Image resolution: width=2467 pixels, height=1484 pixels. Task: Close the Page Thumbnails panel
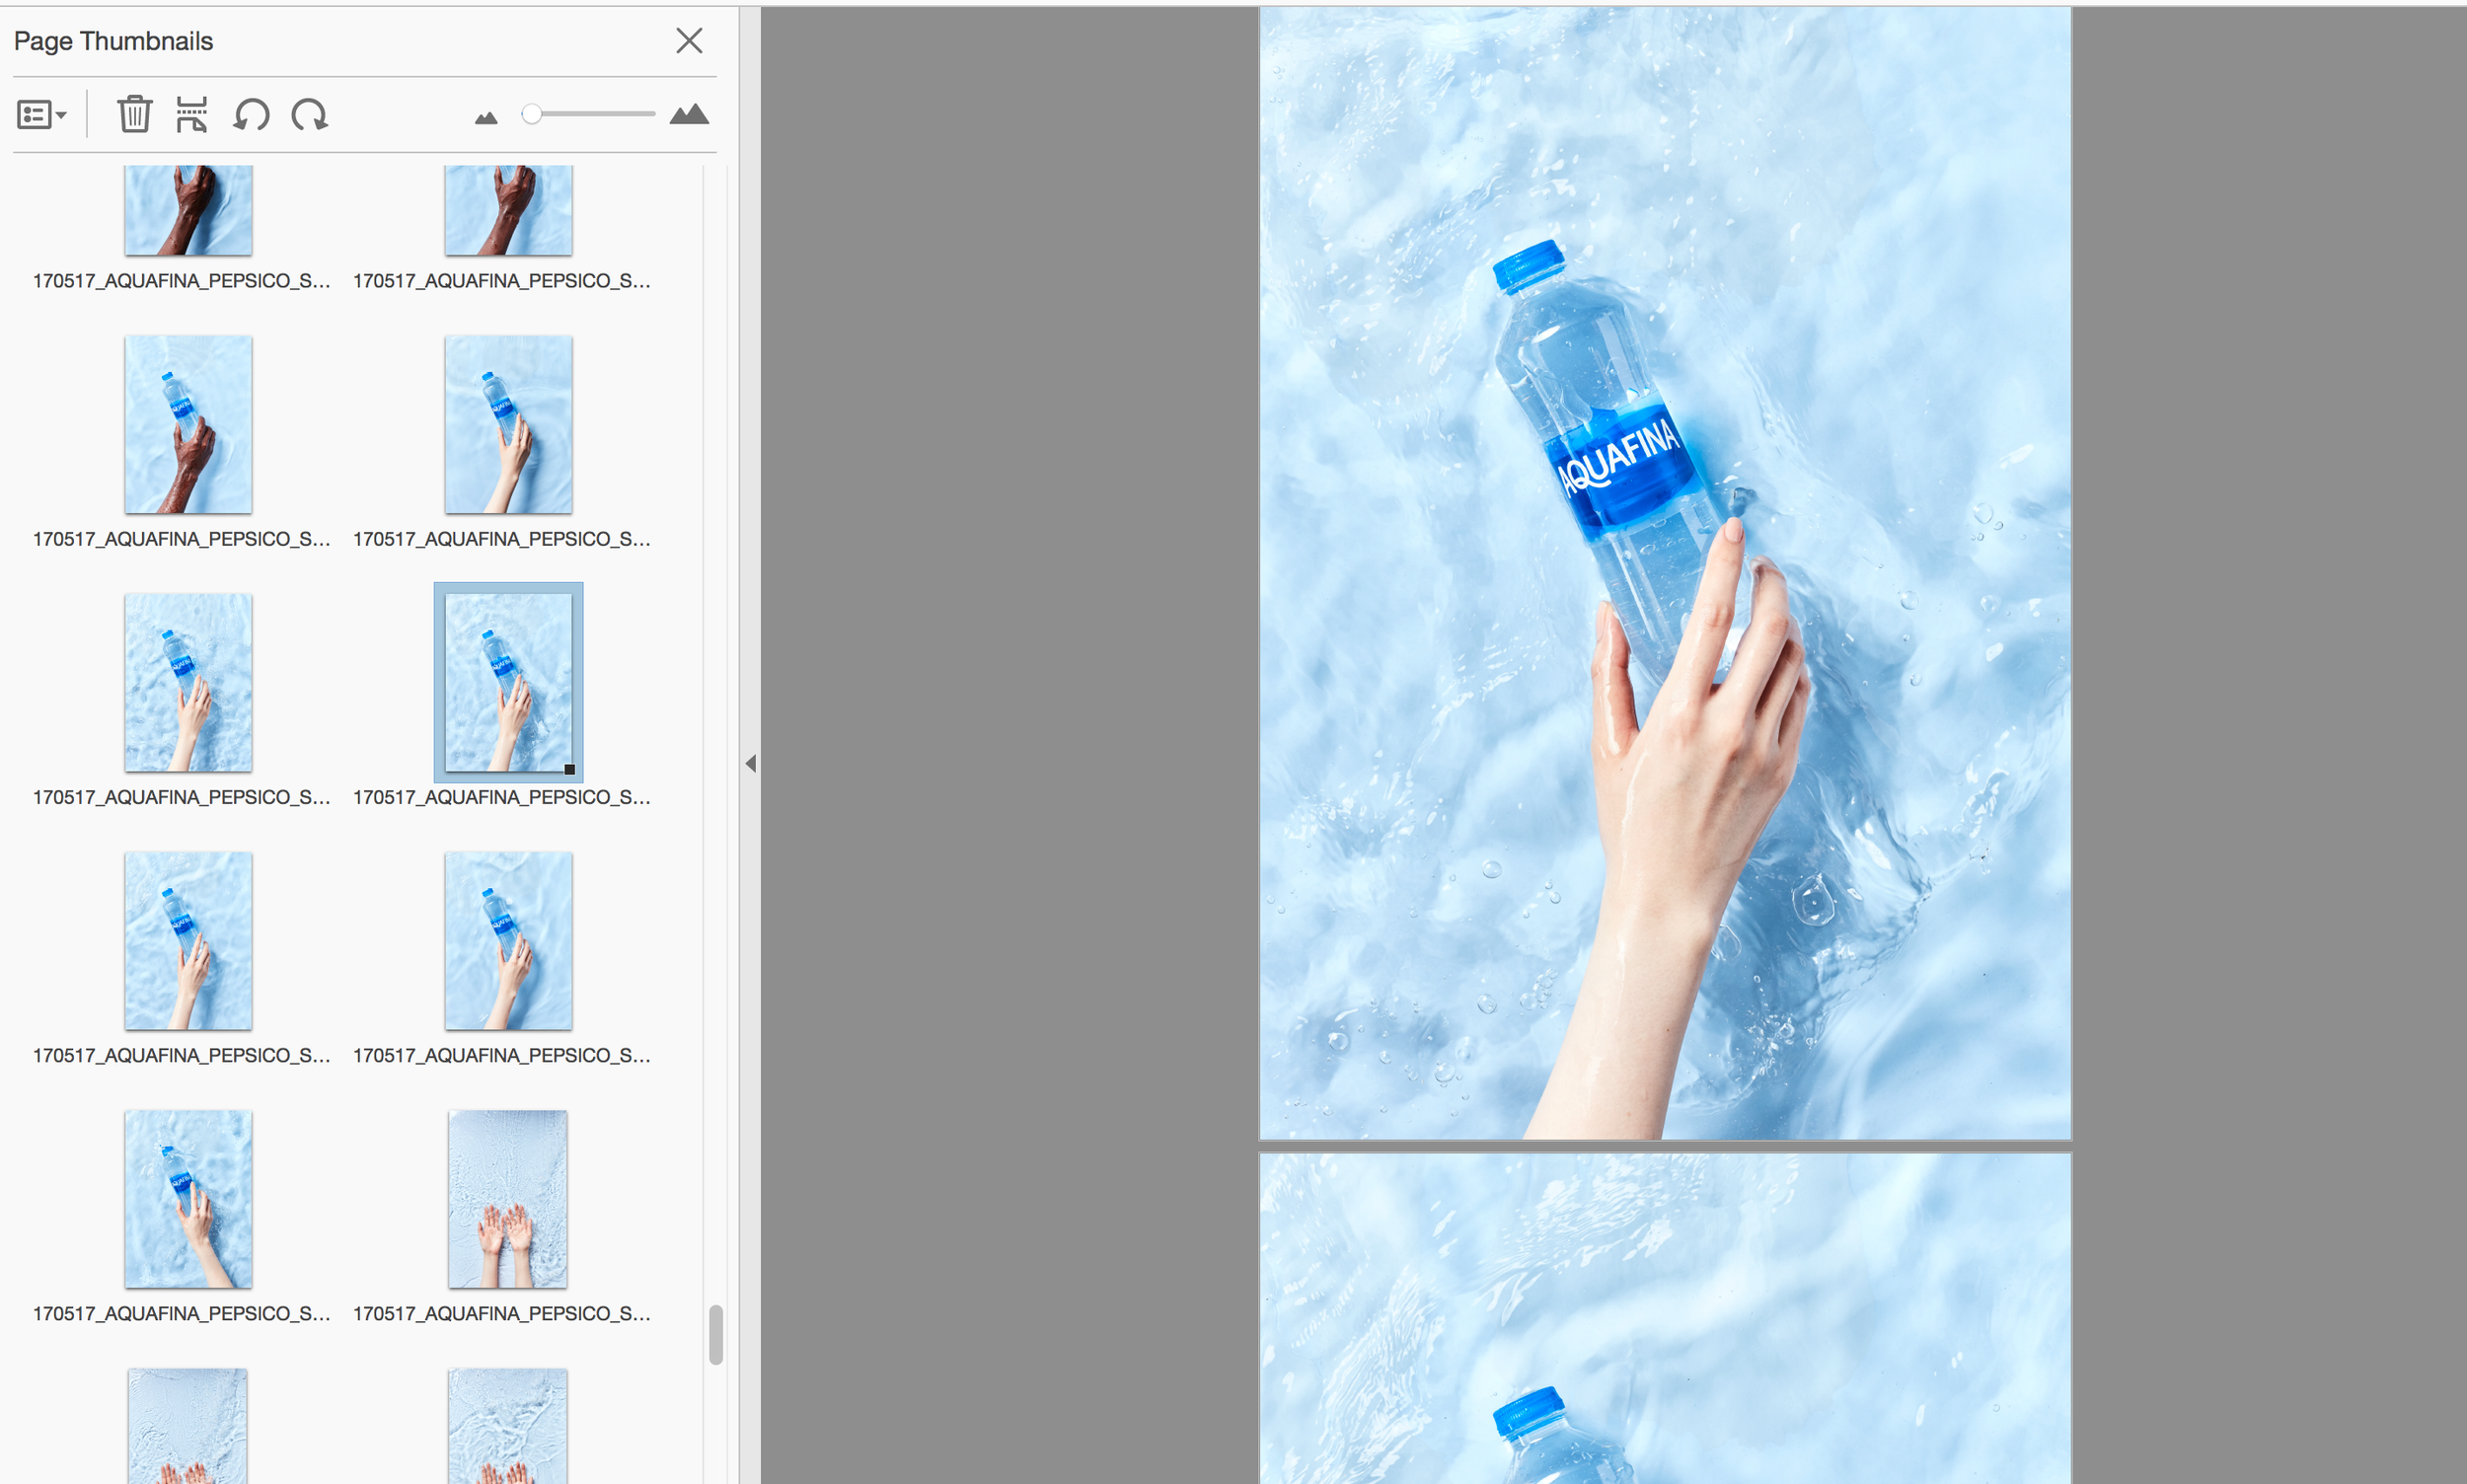pos(689,41)
